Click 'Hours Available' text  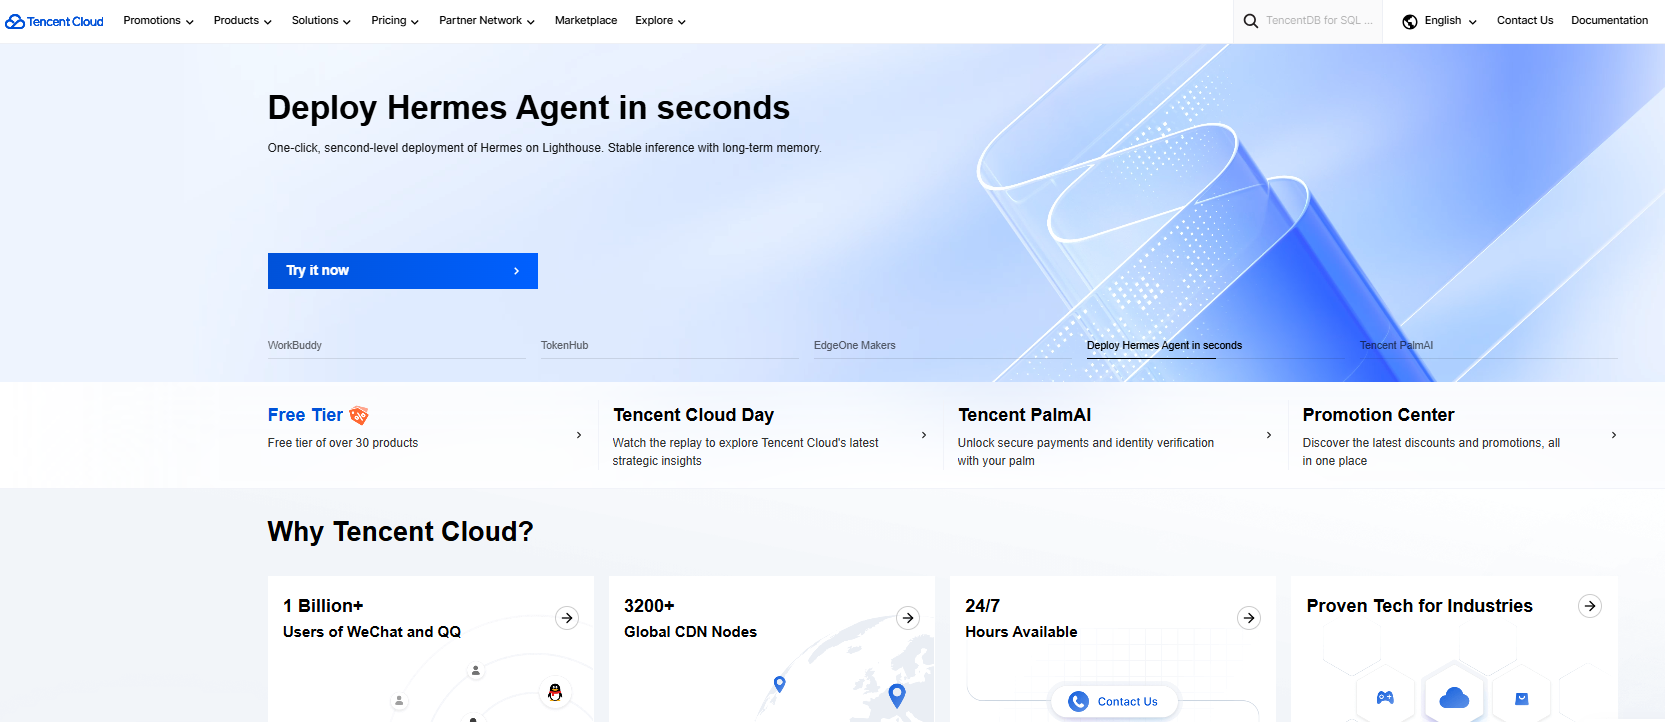[x=1021, y=632]
